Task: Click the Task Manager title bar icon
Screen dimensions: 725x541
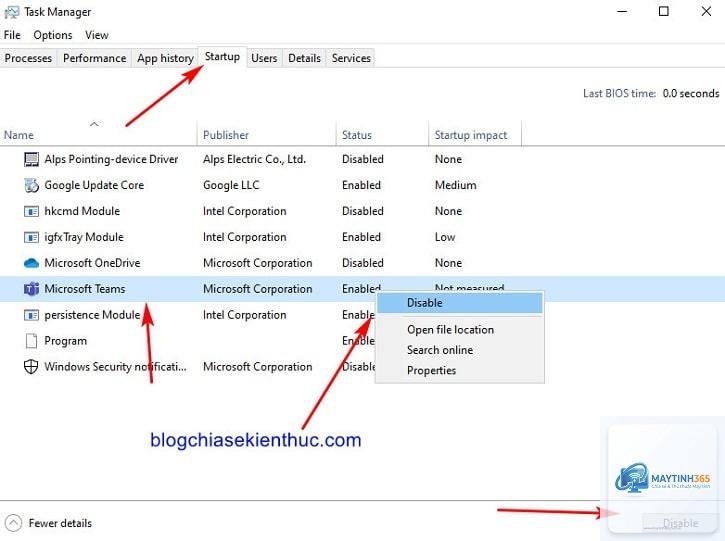Action: [x=12, y=12]
